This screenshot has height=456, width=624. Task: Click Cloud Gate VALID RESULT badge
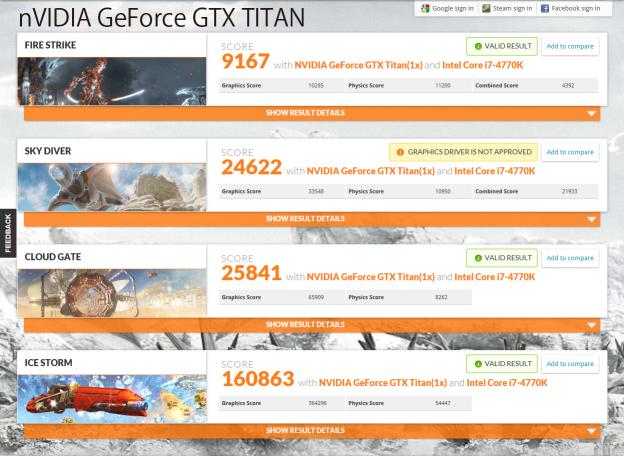pos(502,258)
